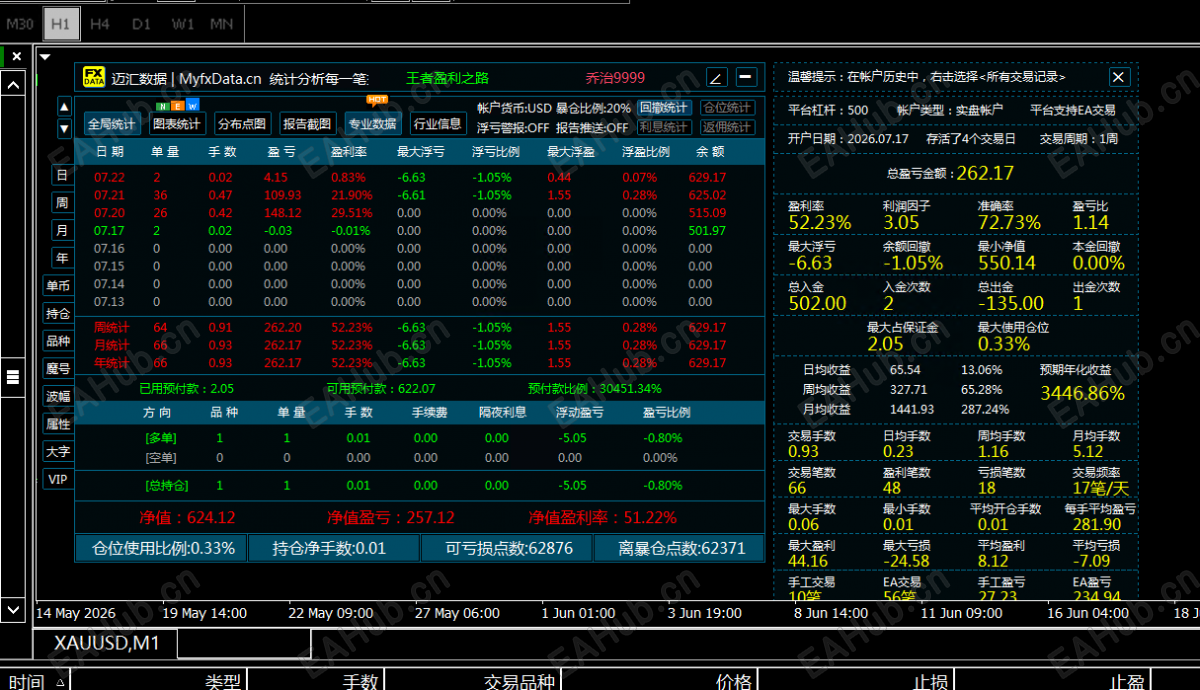
Task: Click the 月统计 summary row
Action: pyautogui.click(x=420, y=345)
